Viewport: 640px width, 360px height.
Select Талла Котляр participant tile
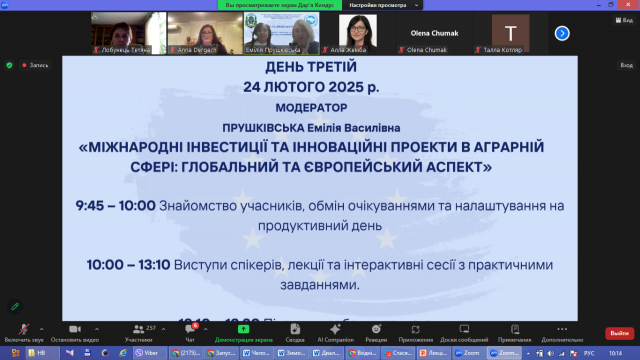point(511,33)
